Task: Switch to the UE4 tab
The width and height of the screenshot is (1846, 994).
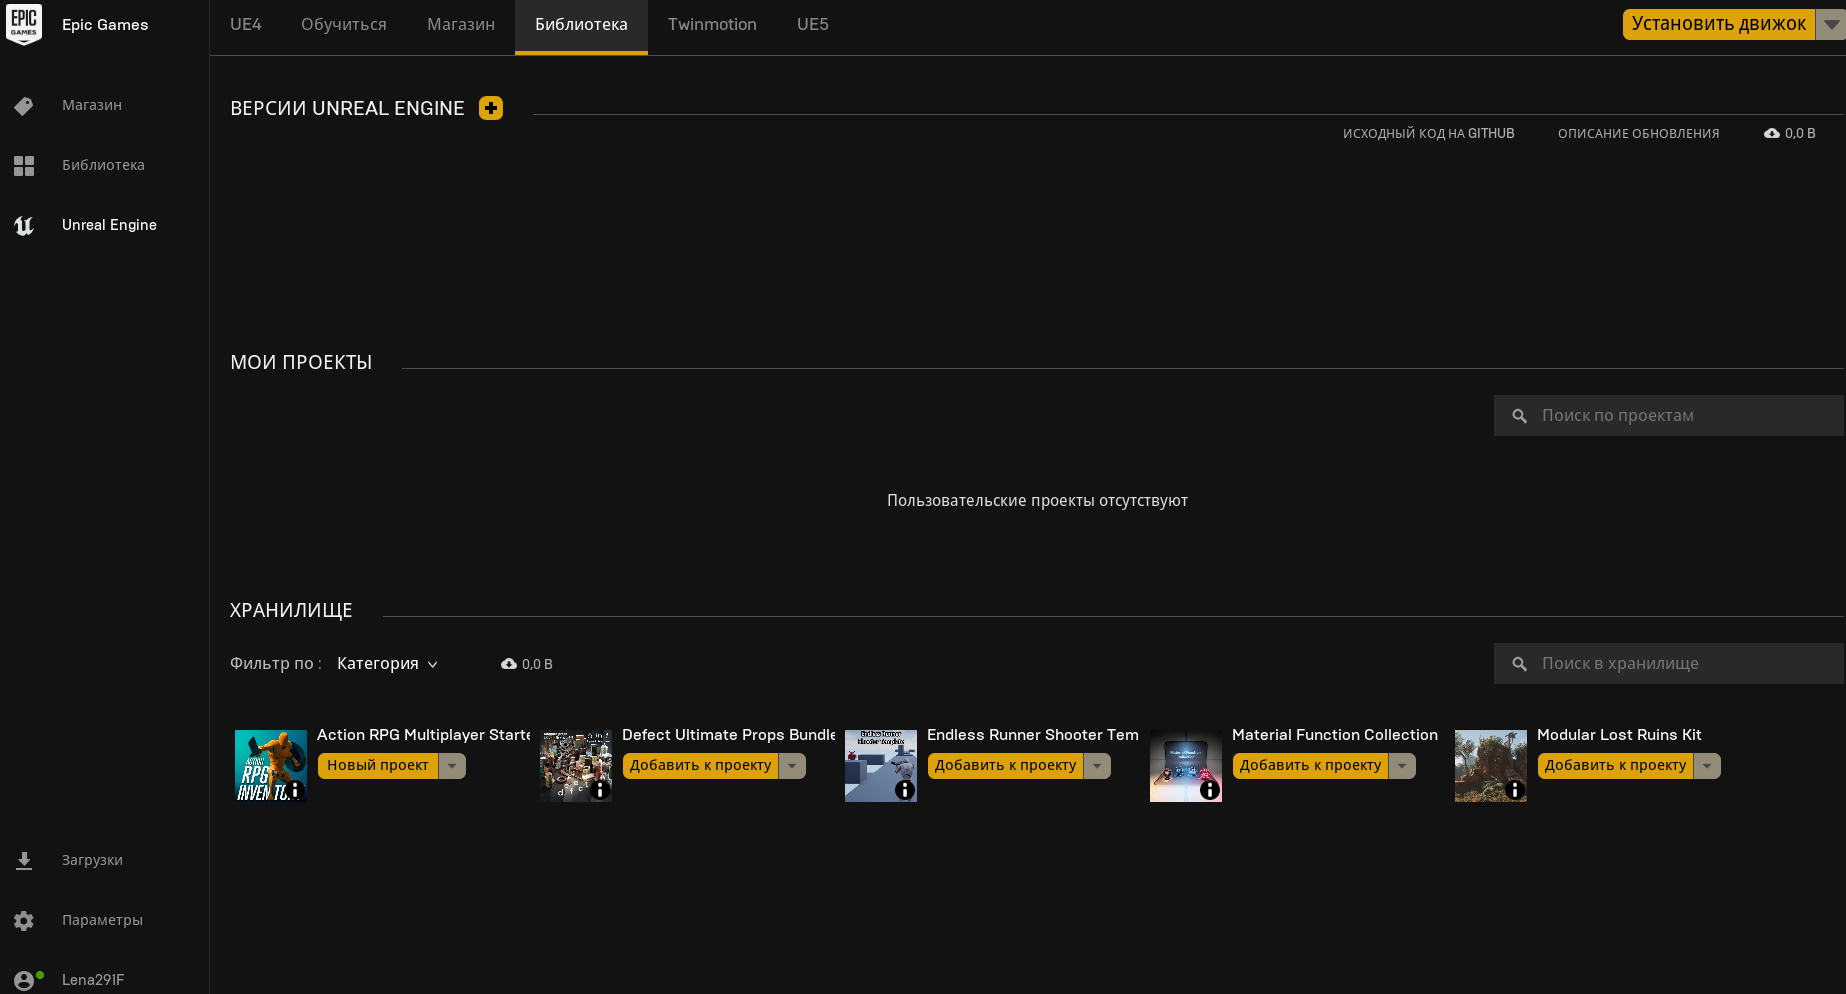Action: (x=246, y=25)
